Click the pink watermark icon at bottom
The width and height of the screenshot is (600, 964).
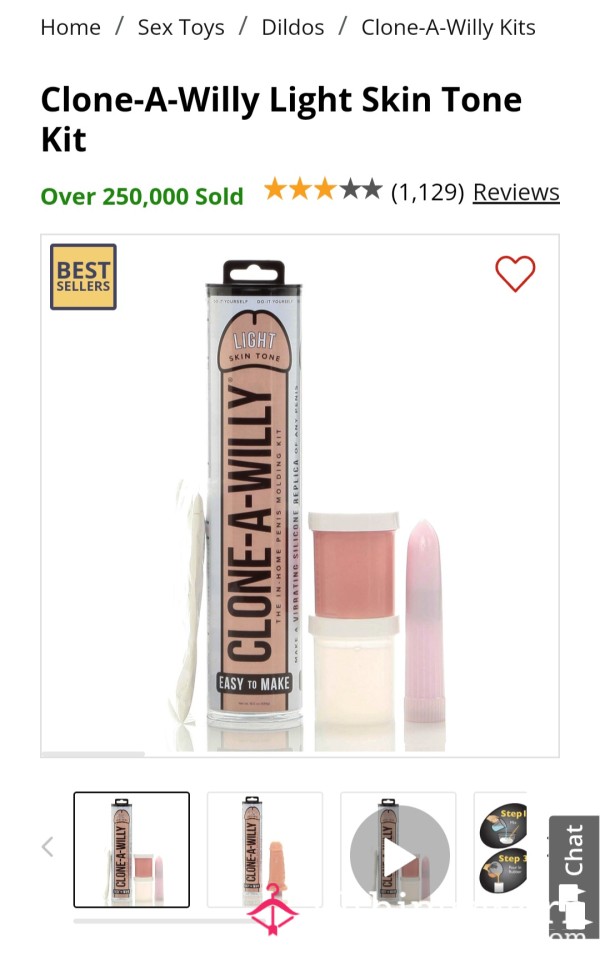(x=272, y=909)
